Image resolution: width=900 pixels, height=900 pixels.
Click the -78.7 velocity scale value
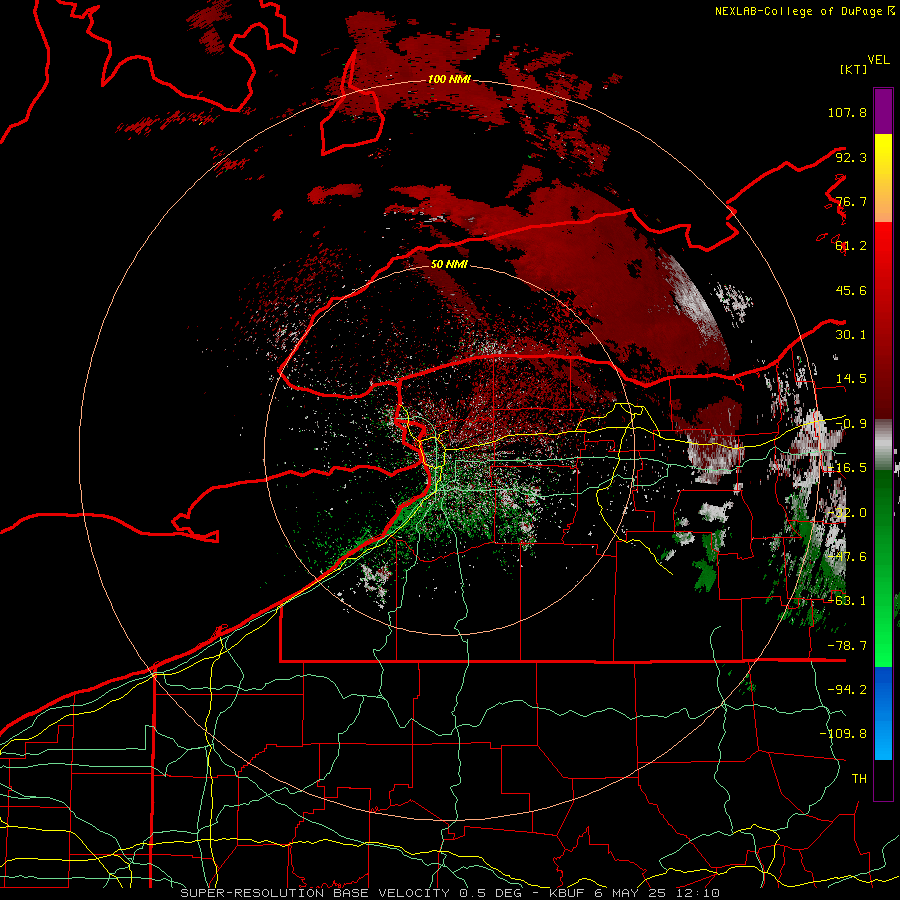pyautogui.click(x=847, y=646)
